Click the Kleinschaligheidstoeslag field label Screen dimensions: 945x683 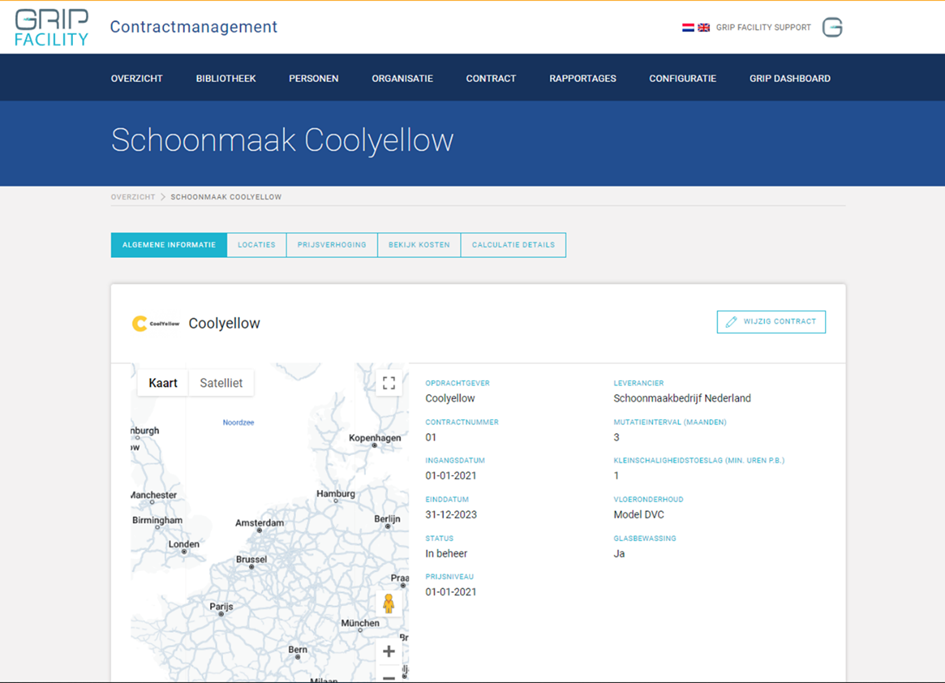pos(699,461)
